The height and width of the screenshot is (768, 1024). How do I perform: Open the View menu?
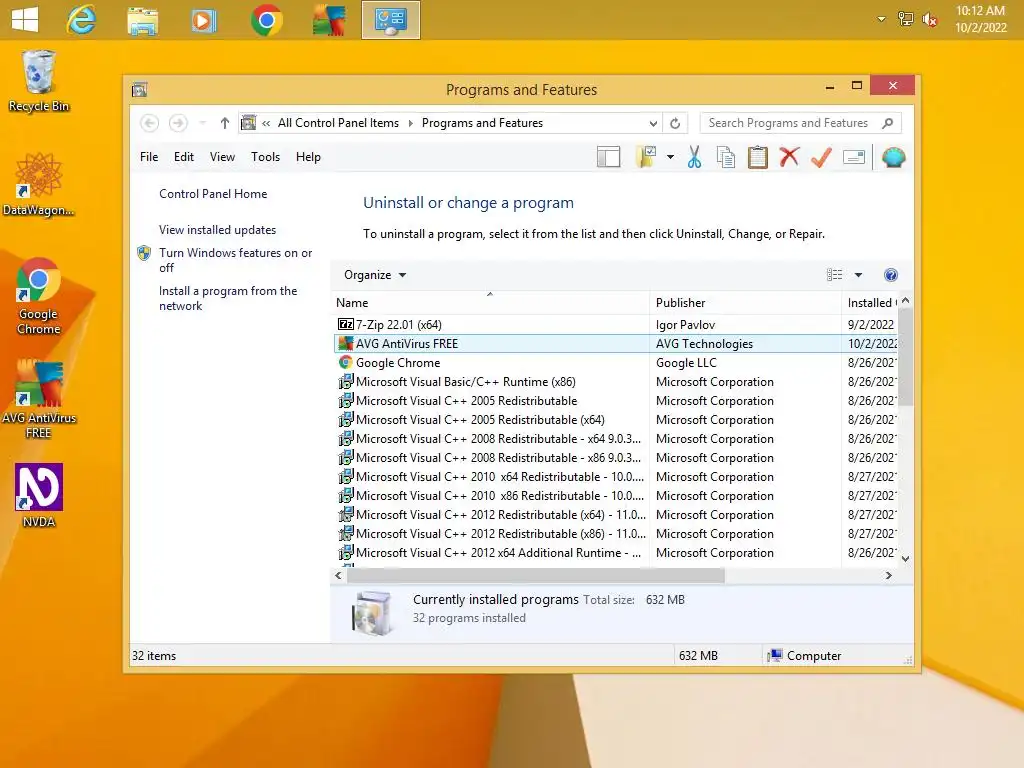(x=222, y=157)
